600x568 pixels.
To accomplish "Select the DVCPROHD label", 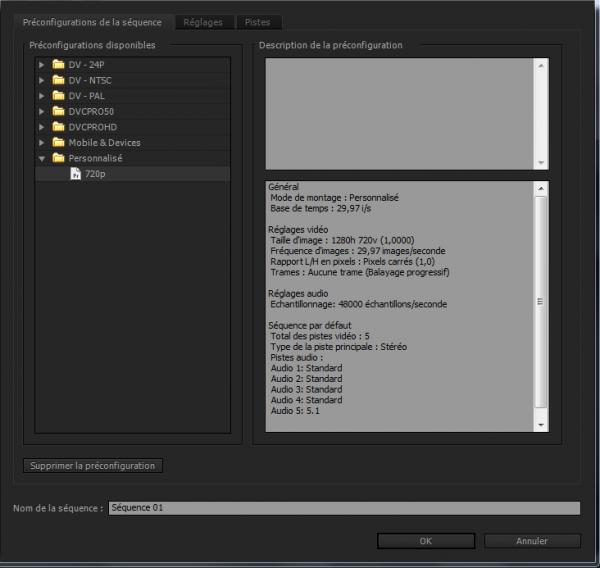I will (x=93, y=127).
